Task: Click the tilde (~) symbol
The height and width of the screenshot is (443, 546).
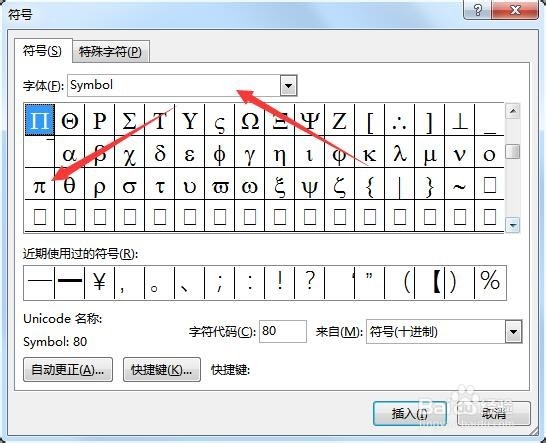Action: pyautogui.click(x=460, y=184)
